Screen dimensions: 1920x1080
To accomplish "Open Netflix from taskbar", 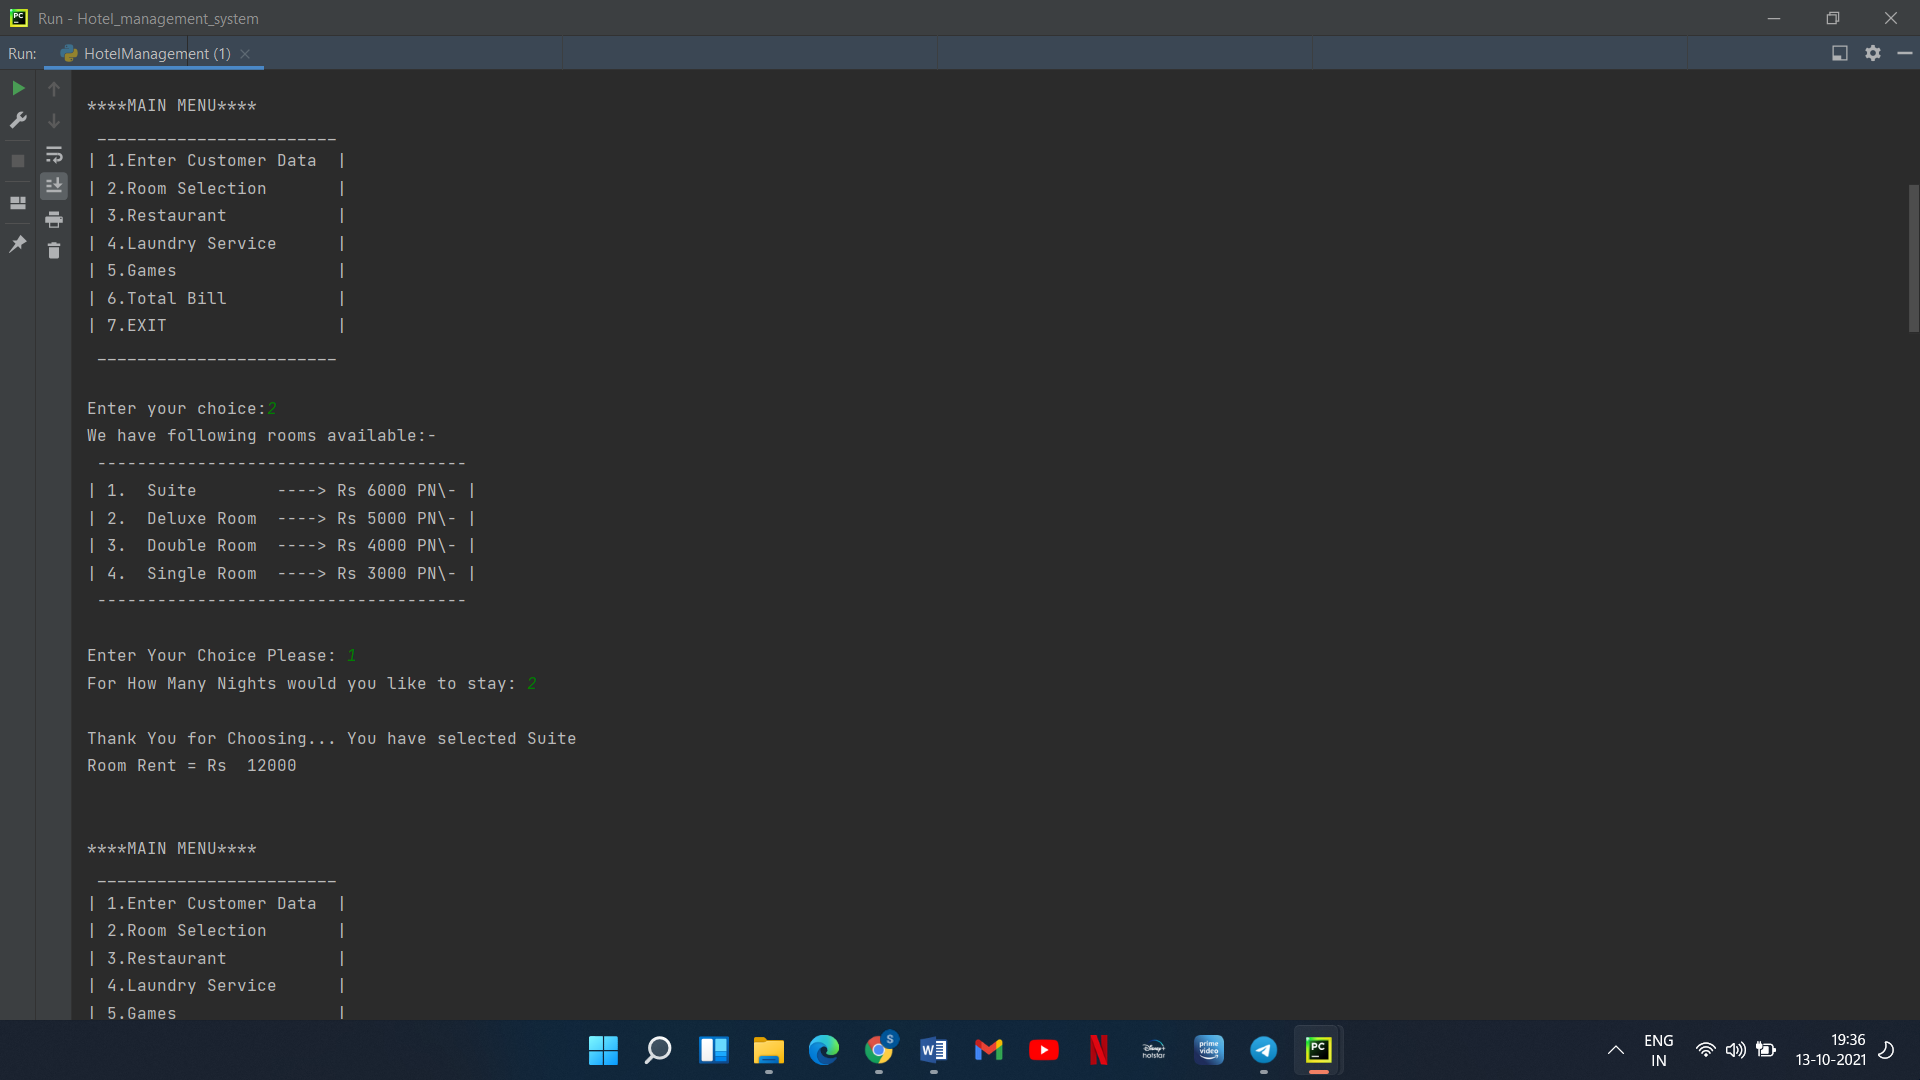I will tap(1098, 1050).
